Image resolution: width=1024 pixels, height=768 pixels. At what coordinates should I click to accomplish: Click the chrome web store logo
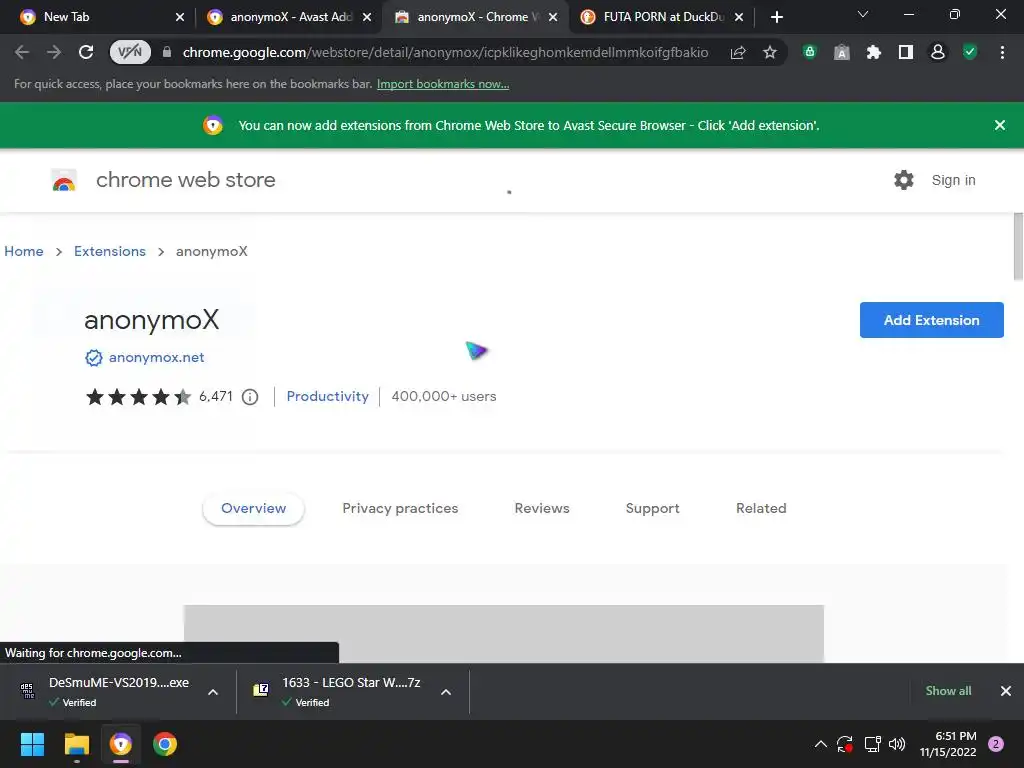[64, 180]
